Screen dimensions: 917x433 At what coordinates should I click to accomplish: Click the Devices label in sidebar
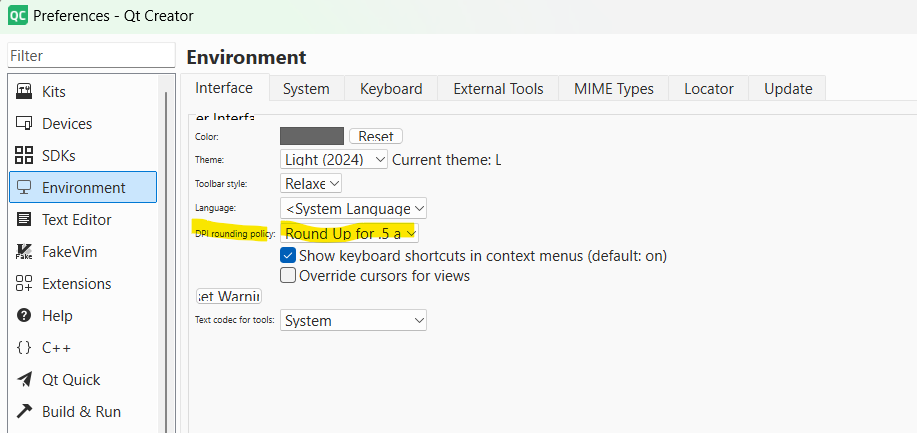point(67,123)
